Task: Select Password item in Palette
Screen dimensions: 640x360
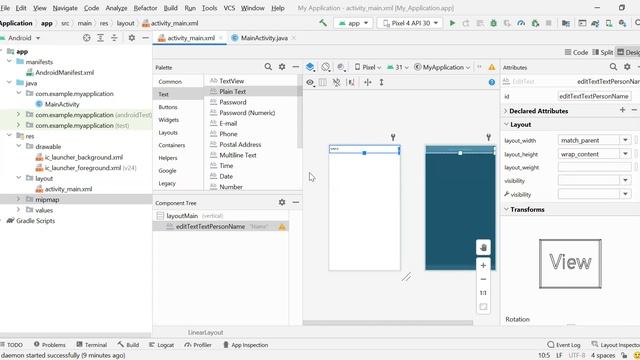Action: (233, 102)
